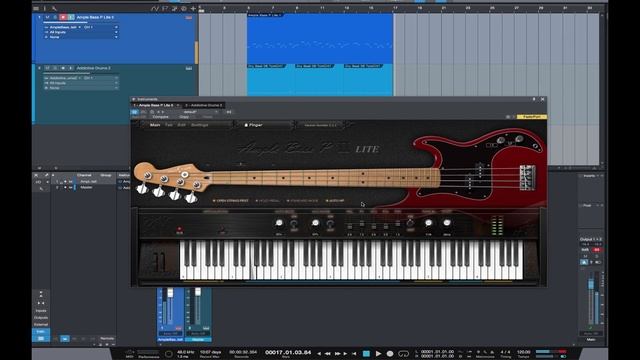Toggle record arm on Addictive Drums track

coord(63,68)
